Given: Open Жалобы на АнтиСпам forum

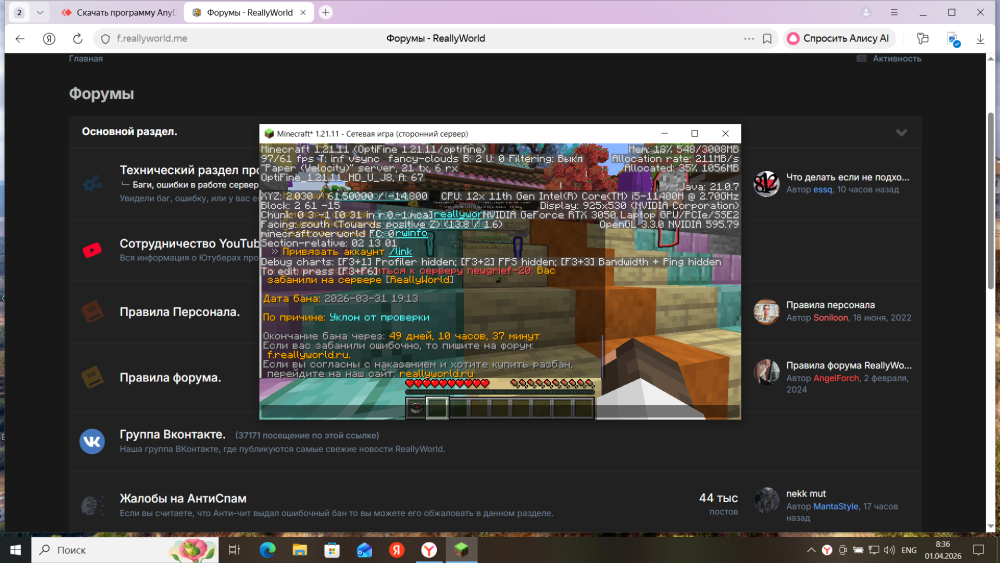Looking at the screenshot, I should point(182,499).
